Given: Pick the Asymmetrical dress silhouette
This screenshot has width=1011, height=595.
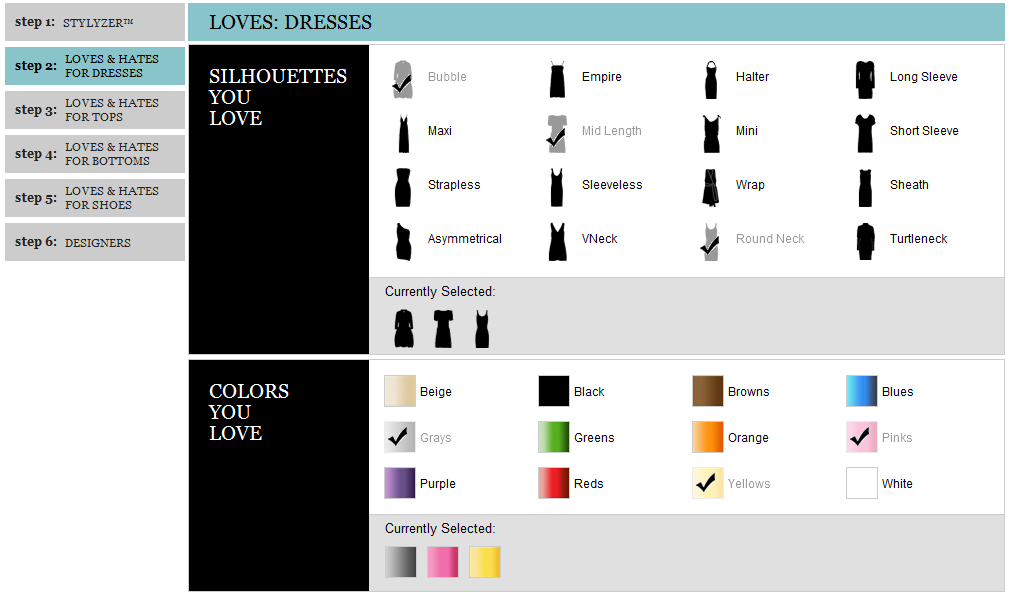Looking at the screenshot, I should [403, 241].
